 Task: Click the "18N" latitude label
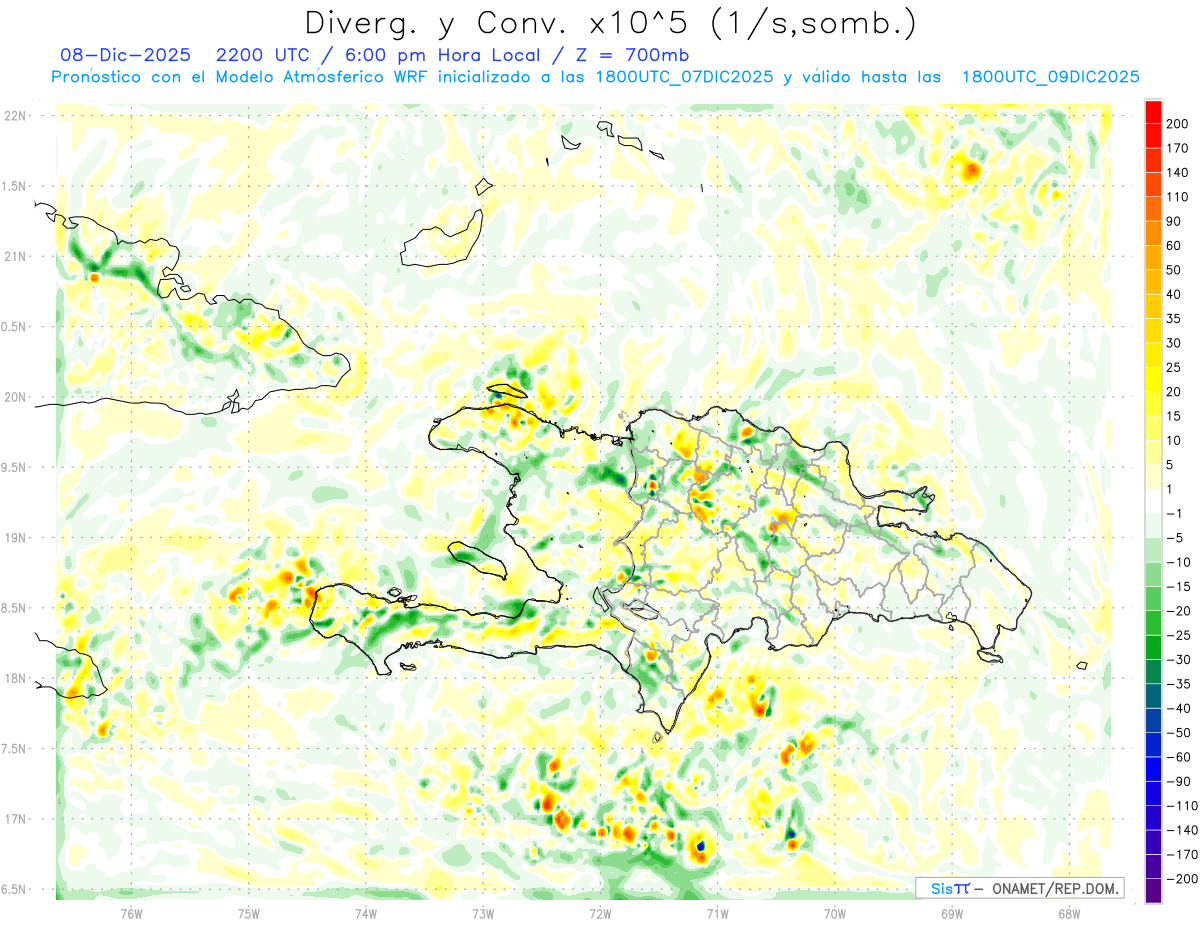(14, 679)
